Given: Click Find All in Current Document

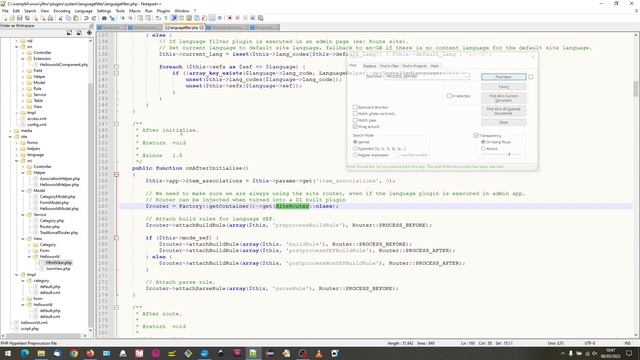Looking at the screenshot, I should (x=503, y=98).
